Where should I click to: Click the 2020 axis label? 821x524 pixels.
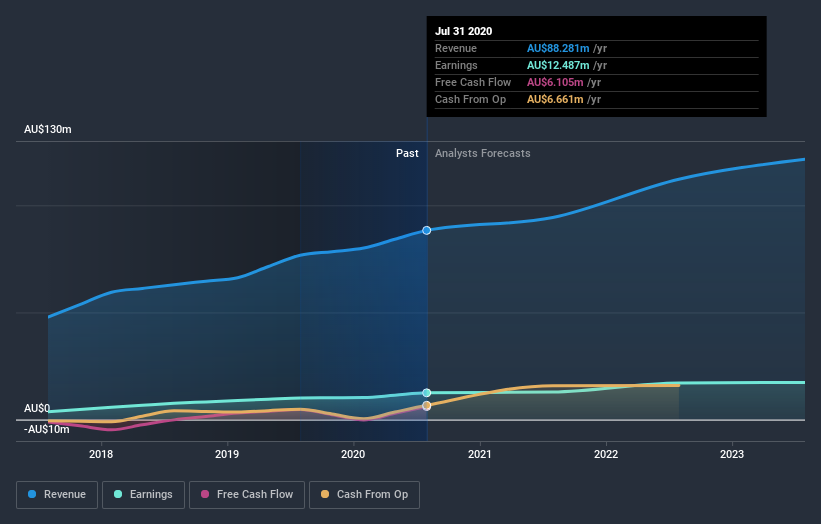[353, 454]
